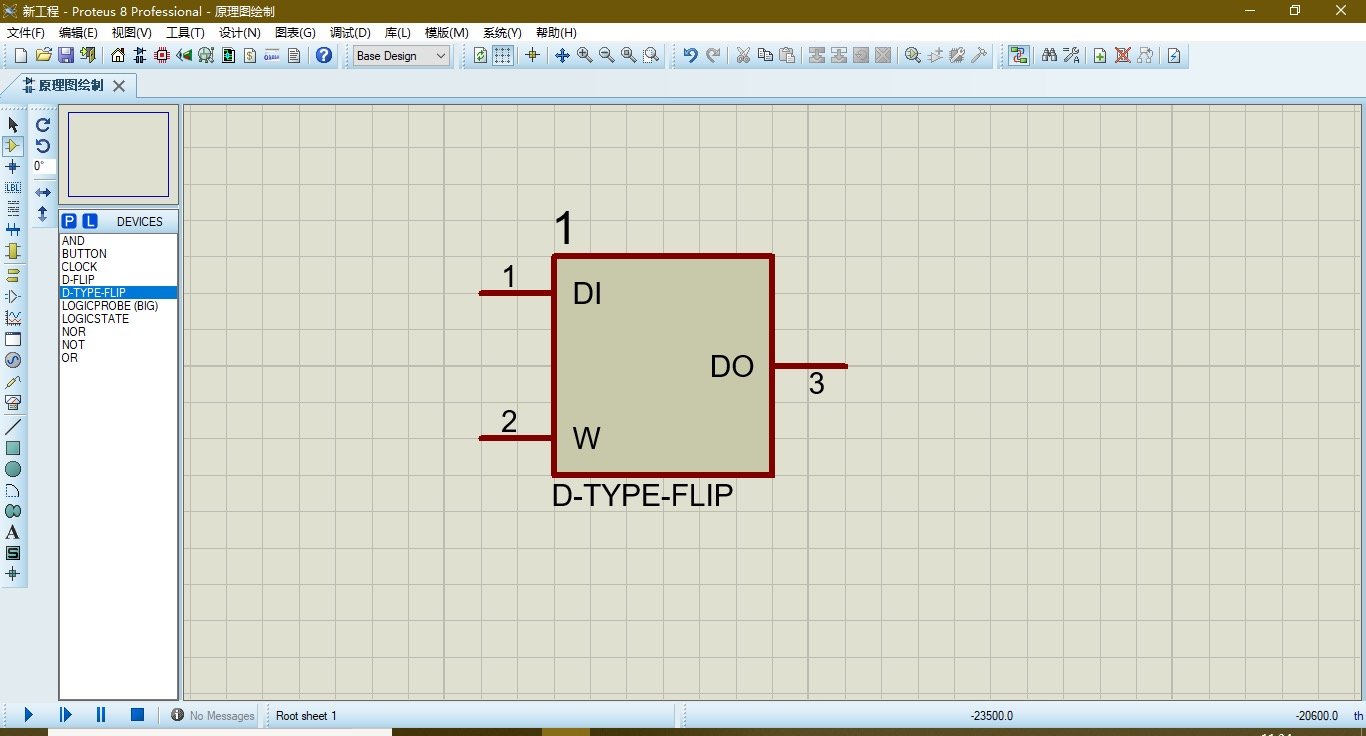Screen dimensions: 1366x736
Task: Select Wire Label Mode LBL tool
Action: click(x=13, y=188)
